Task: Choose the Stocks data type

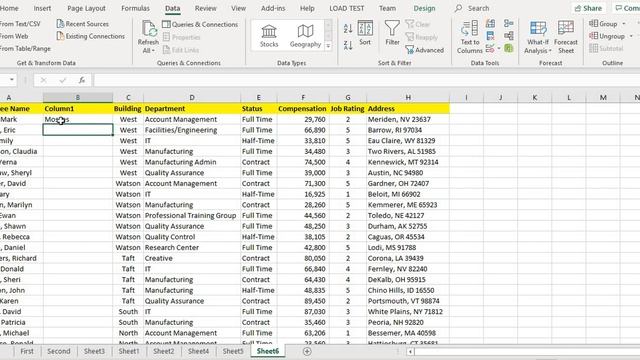Action: click(x=269, y=36)
